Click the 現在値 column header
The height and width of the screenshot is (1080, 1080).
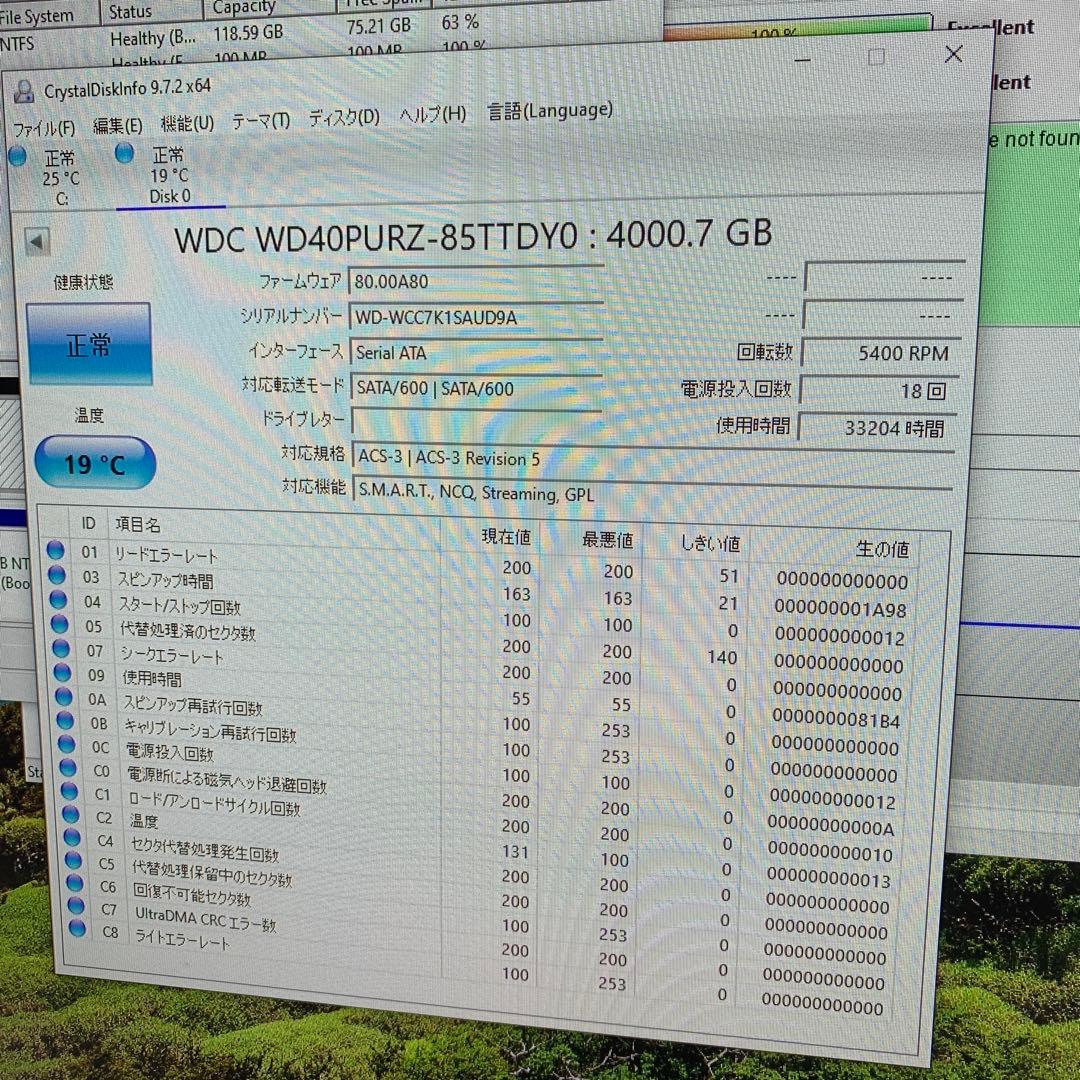click(506, 537)
